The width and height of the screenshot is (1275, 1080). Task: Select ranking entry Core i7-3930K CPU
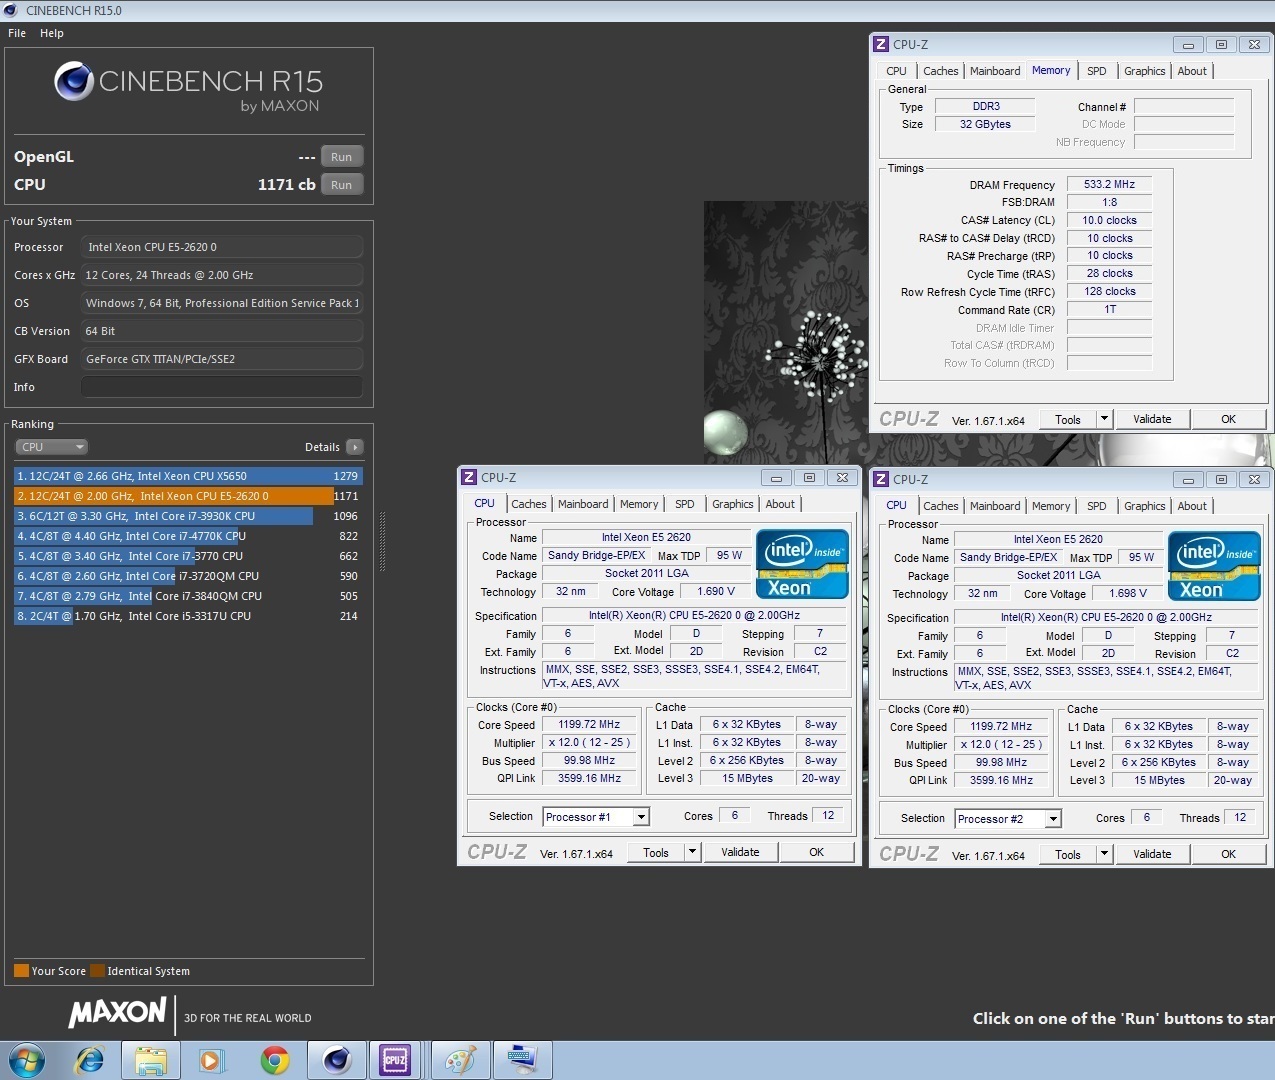(188, 516)
